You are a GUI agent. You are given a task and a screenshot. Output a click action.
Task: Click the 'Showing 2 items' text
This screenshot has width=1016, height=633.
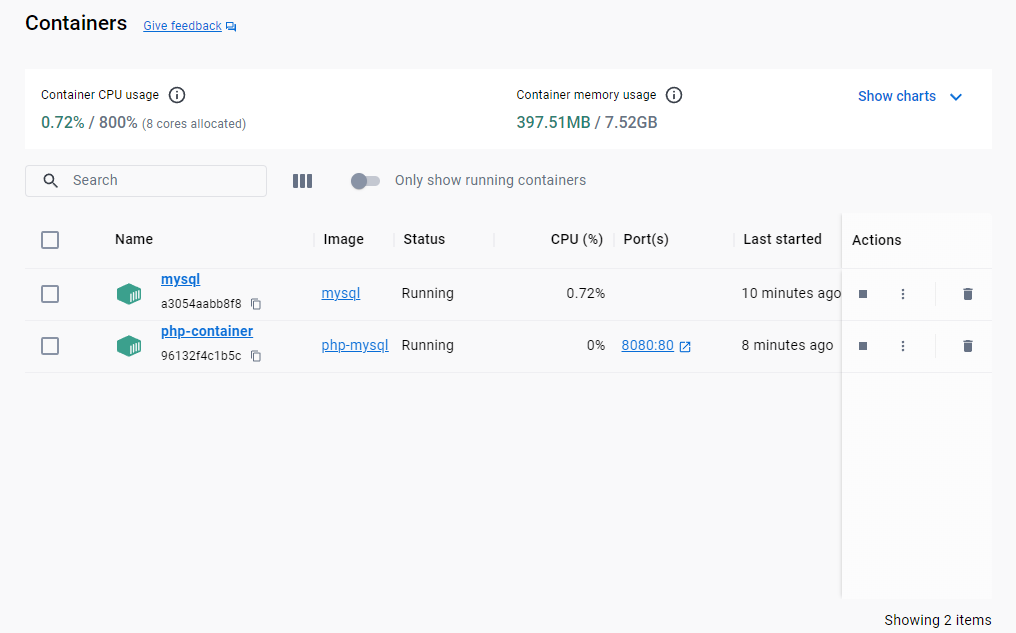pyautogui.click(x=938, y=620)
